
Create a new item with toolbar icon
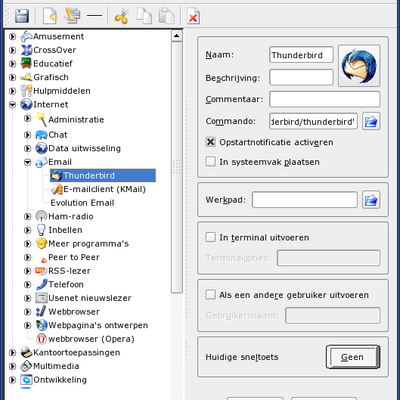50,16
